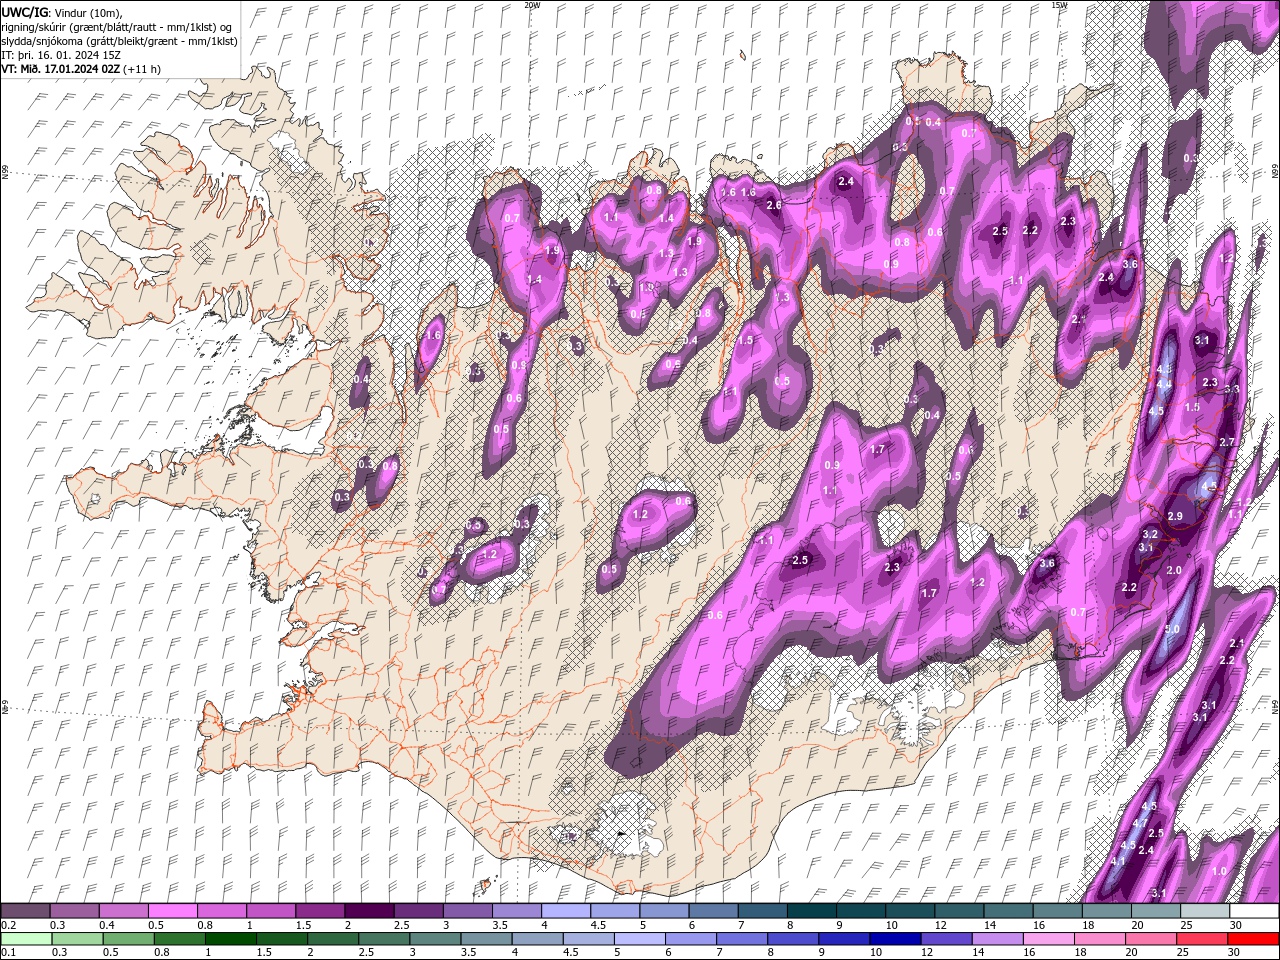Click the '2.9' snowfall value on map

(x=1176, y=516)
